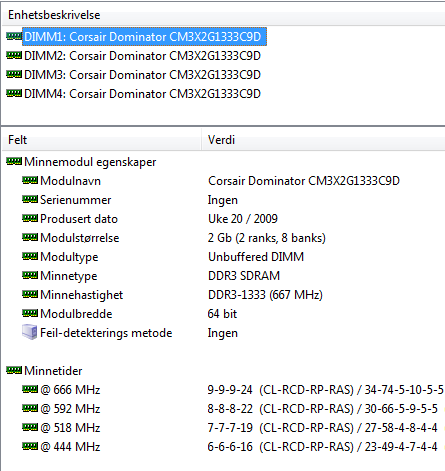Click the icon next to Minnehastighet
The width and height of the screenshot is (445, 471).
point(30,294)
